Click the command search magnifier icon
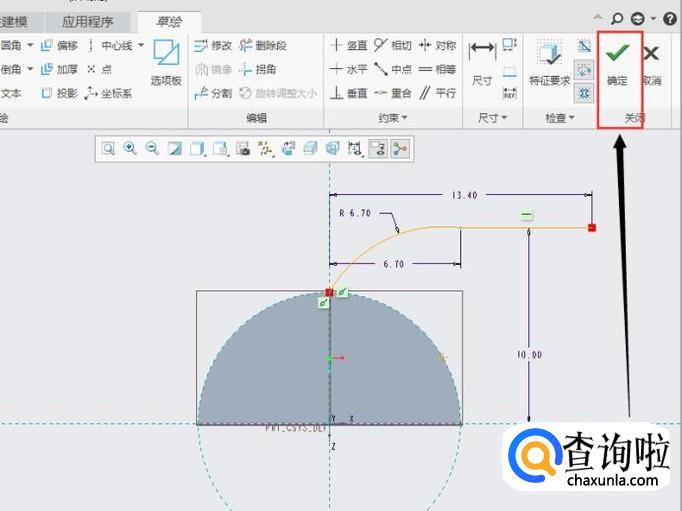The width and height of the screenshot is (682, 511). coord(617,18)
